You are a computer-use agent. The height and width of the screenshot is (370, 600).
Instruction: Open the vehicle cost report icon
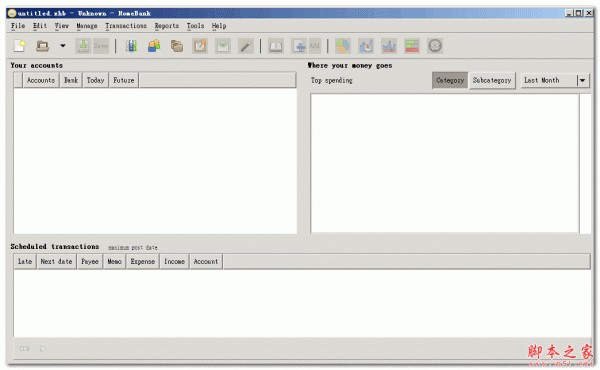click(435, 46)
